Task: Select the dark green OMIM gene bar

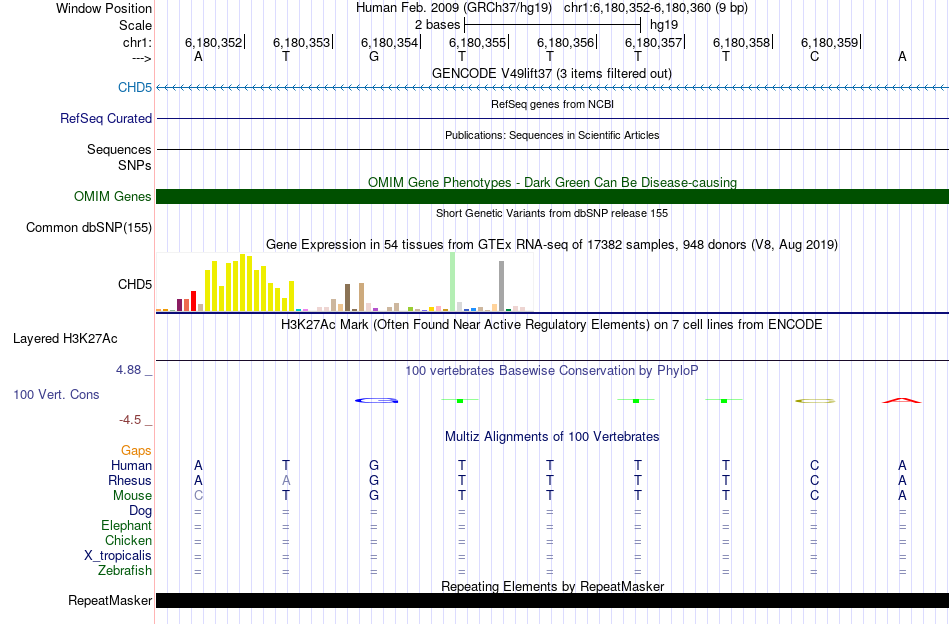Action: [x=552, y=196]
